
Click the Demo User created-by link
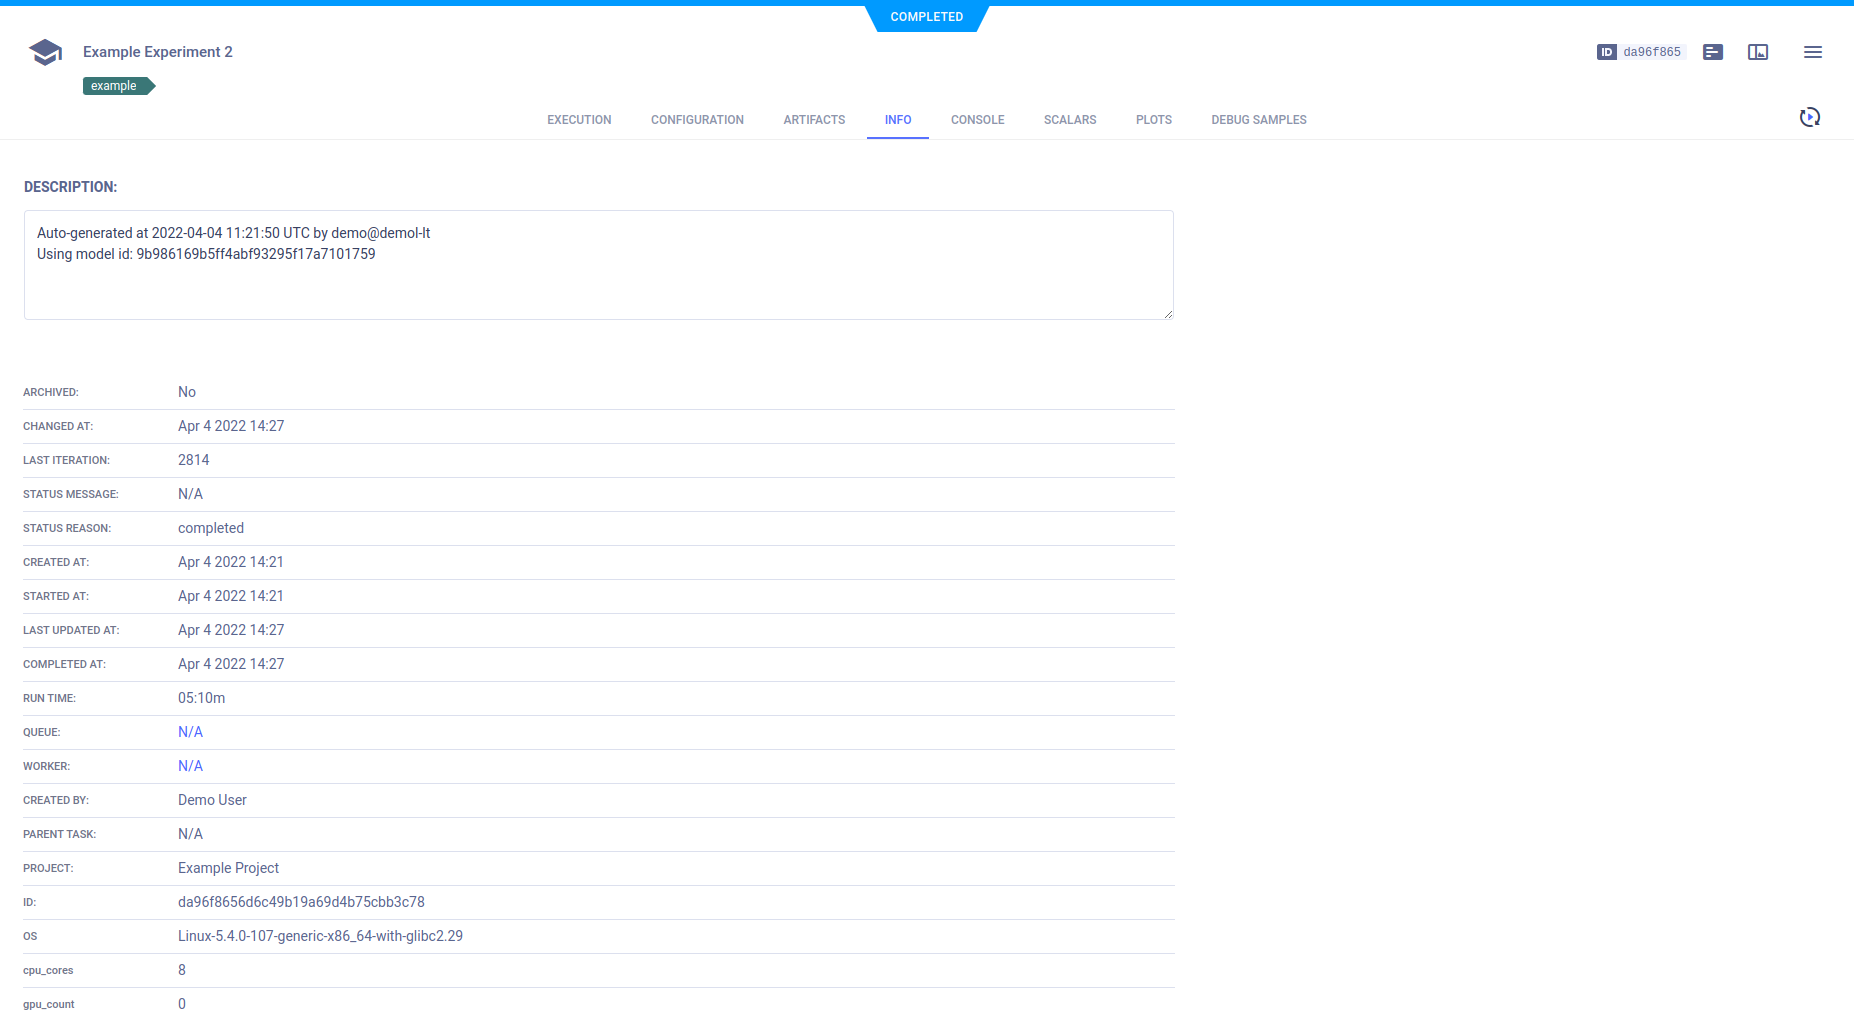tap(212, 800)
